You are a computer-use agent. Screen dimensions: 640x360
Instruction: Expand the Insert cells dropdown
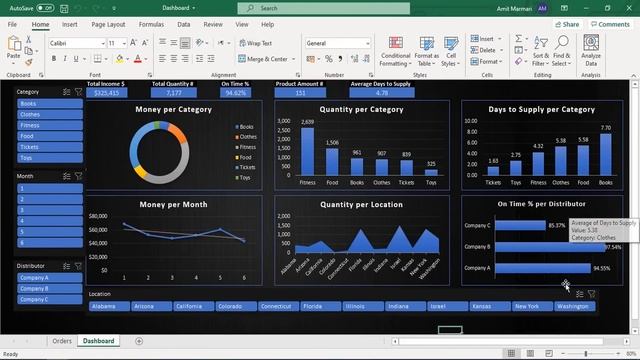click(500, 39)
